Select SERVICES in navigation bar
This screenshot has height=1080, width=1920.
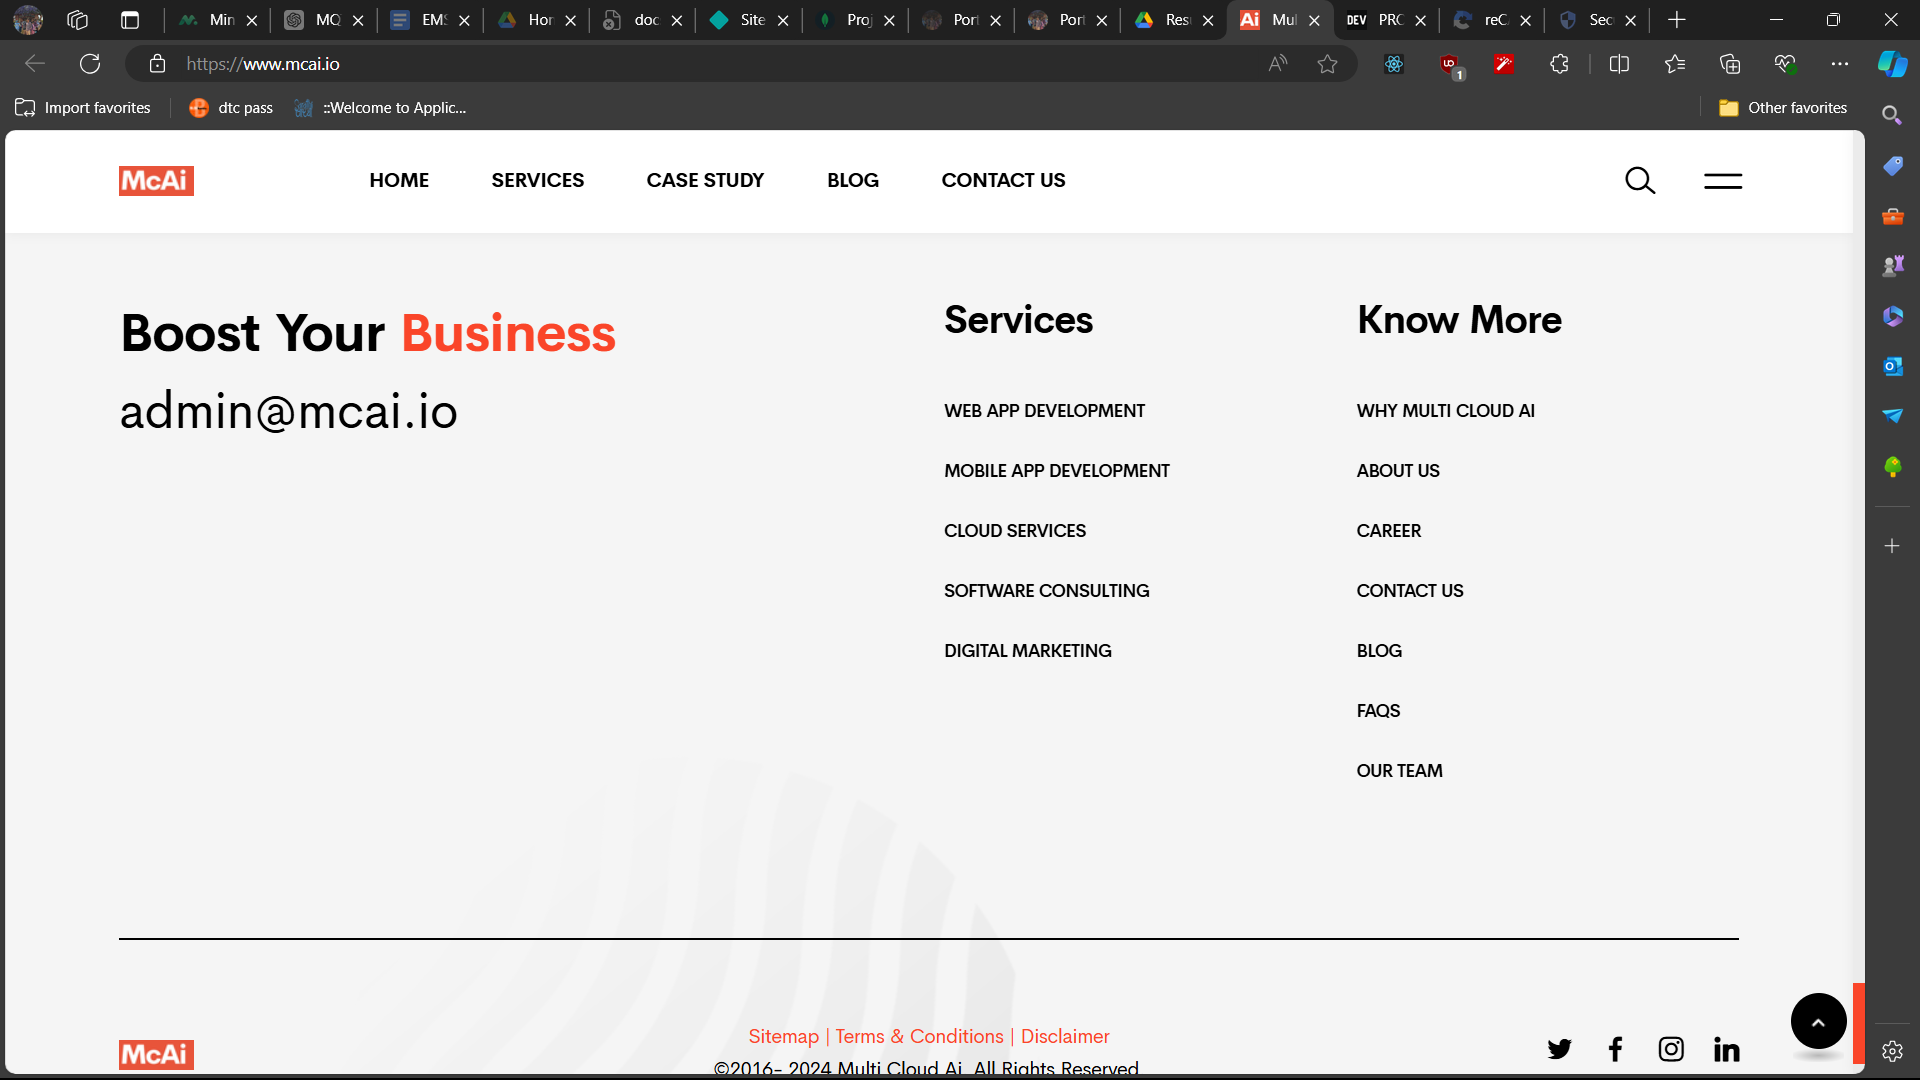537,181
